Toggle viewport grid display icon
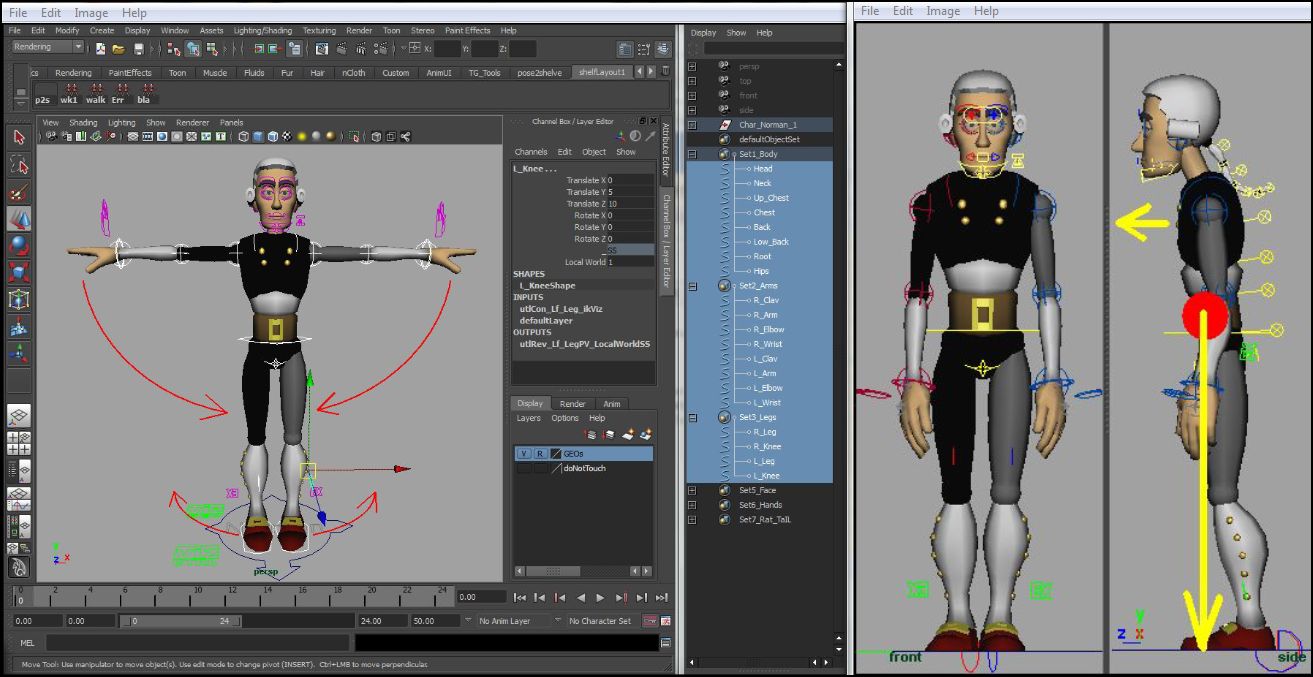The image size is (1313, 677). click(x=132, y=136)
